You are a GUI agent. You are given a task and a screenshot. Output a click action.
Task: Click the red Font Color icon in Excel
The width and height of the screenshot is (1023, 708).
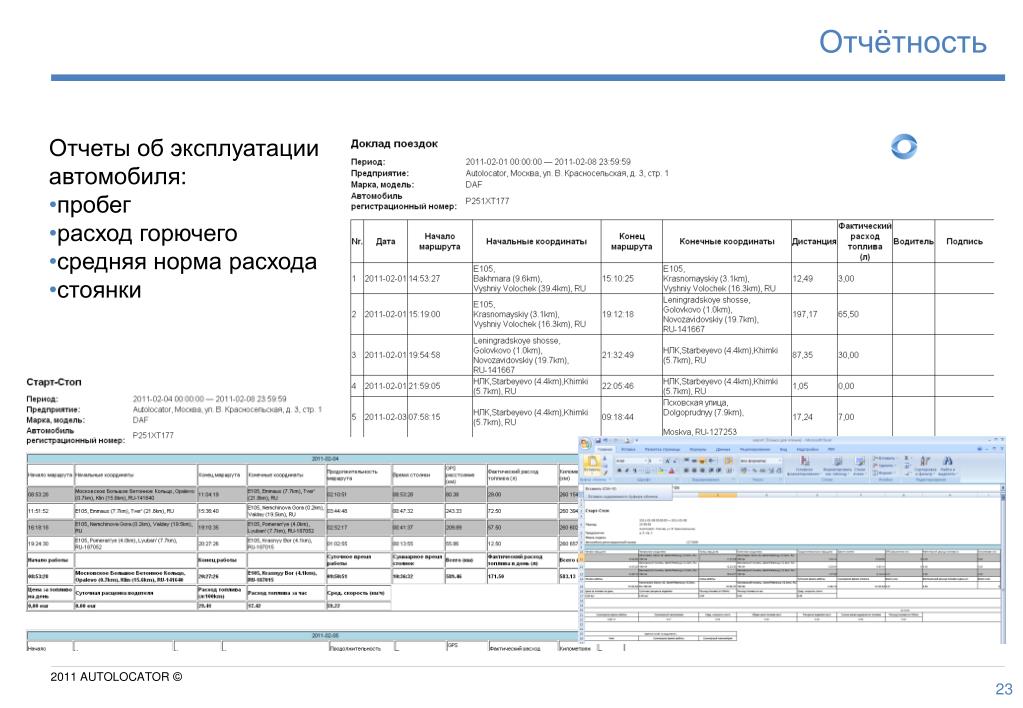671,470
